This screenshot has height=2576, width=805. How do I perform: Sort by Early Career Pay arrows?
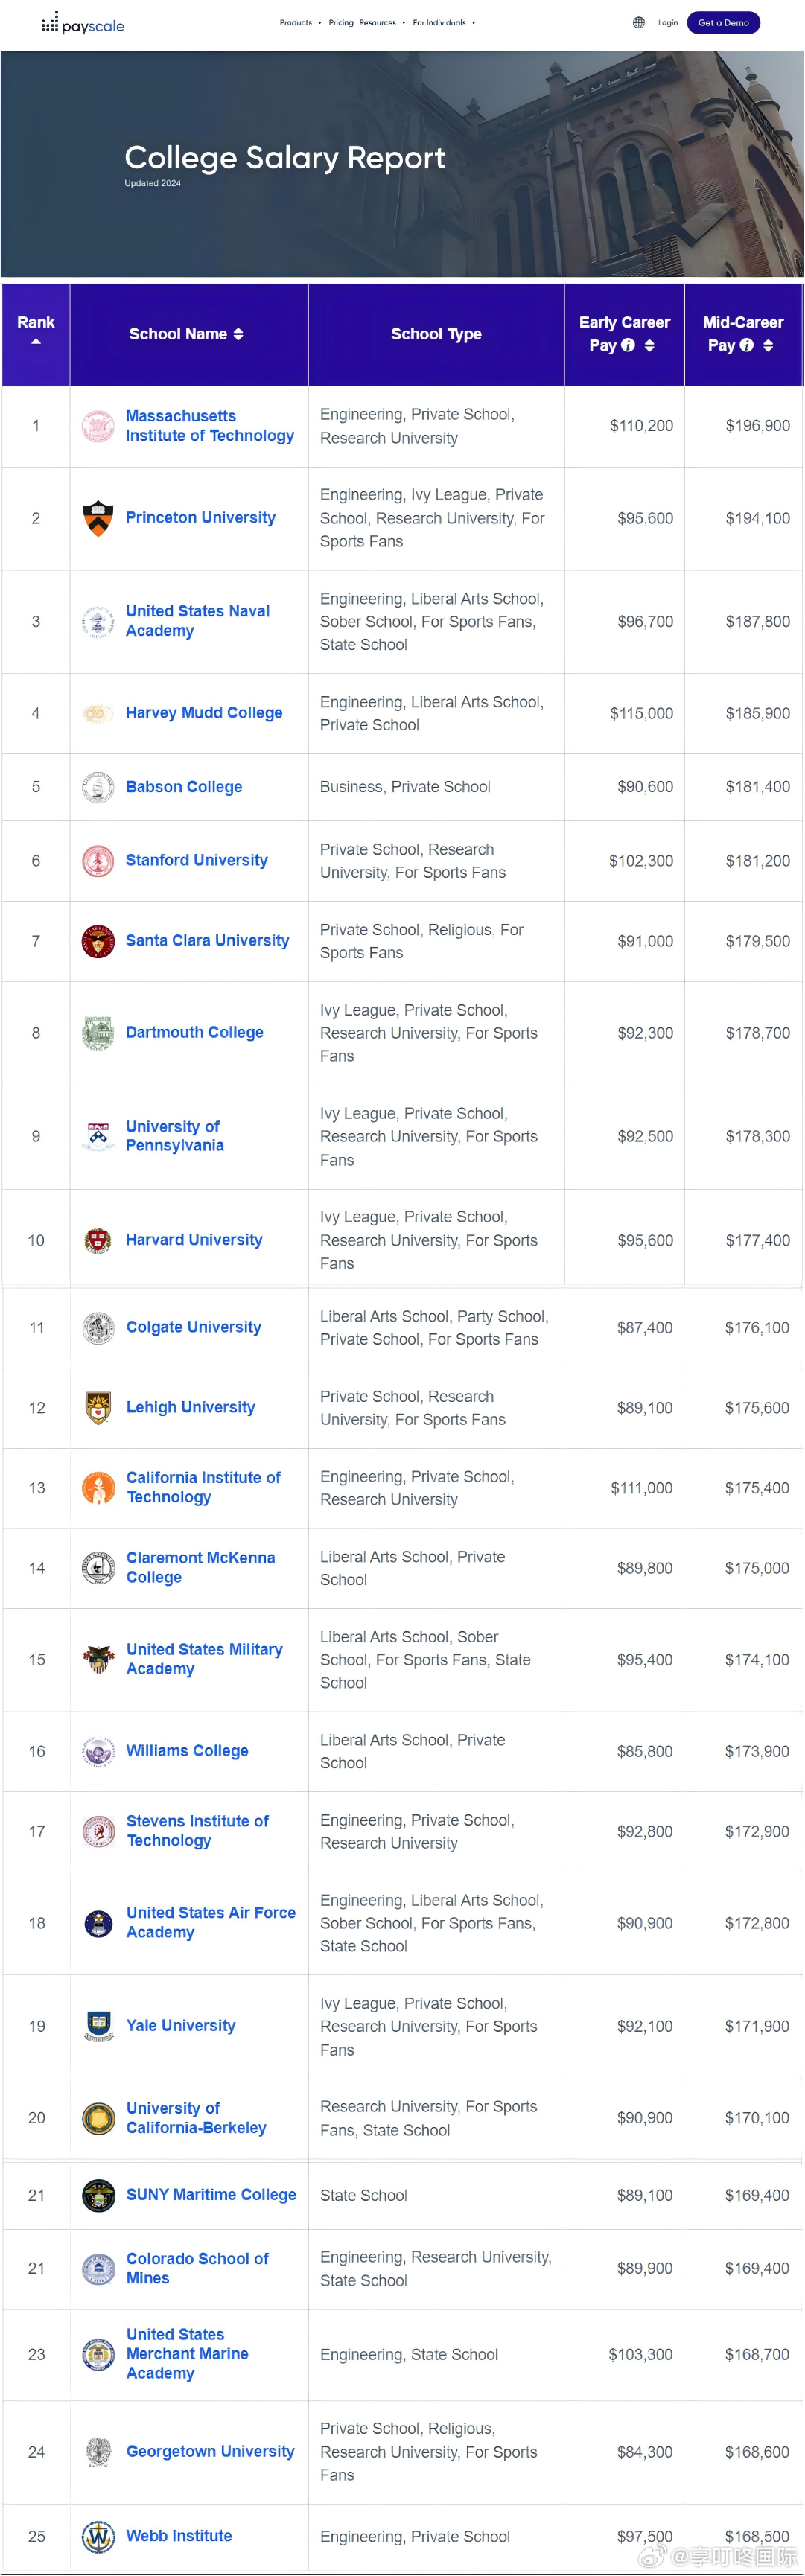click(649, 345)
